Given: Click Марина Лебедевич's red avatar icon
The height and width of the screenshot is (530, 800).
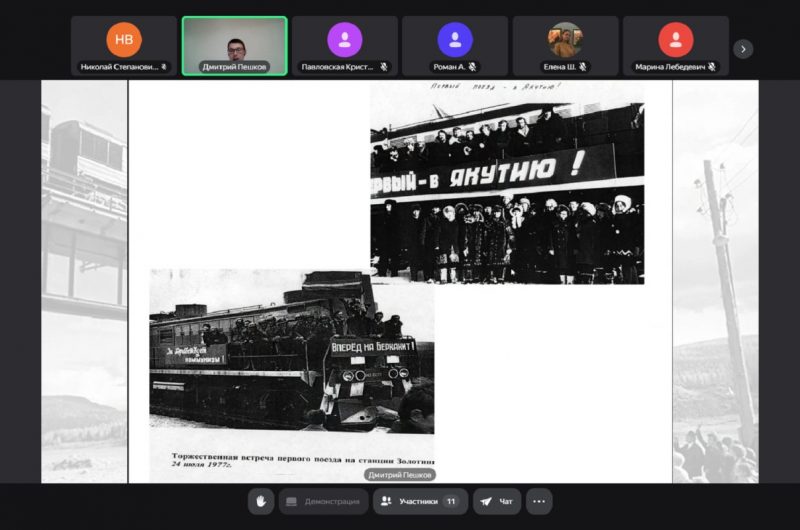Looking at the screenshot, I should click(x=676, y=39).
